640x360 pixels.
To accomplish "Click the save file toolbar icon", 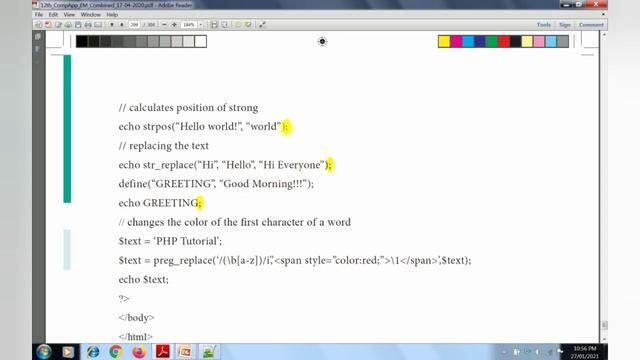I will [78, 25].
